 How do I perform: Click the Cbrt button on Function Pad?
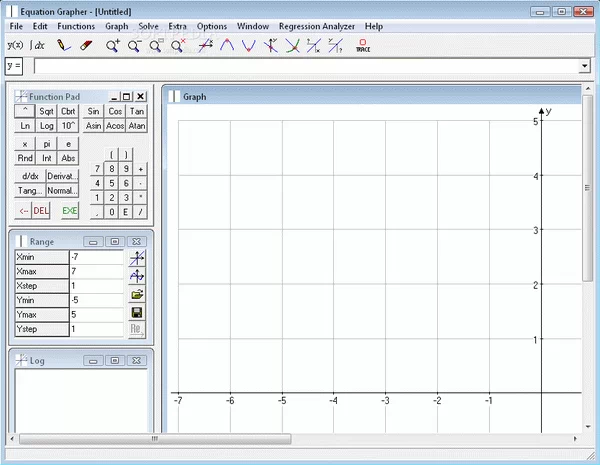(68, 111)
